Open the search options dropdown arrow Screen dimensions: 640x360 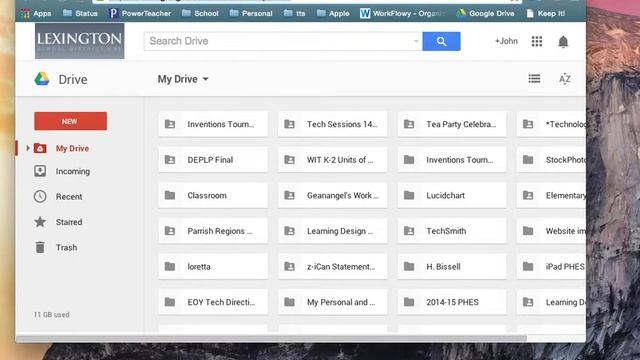416,41
